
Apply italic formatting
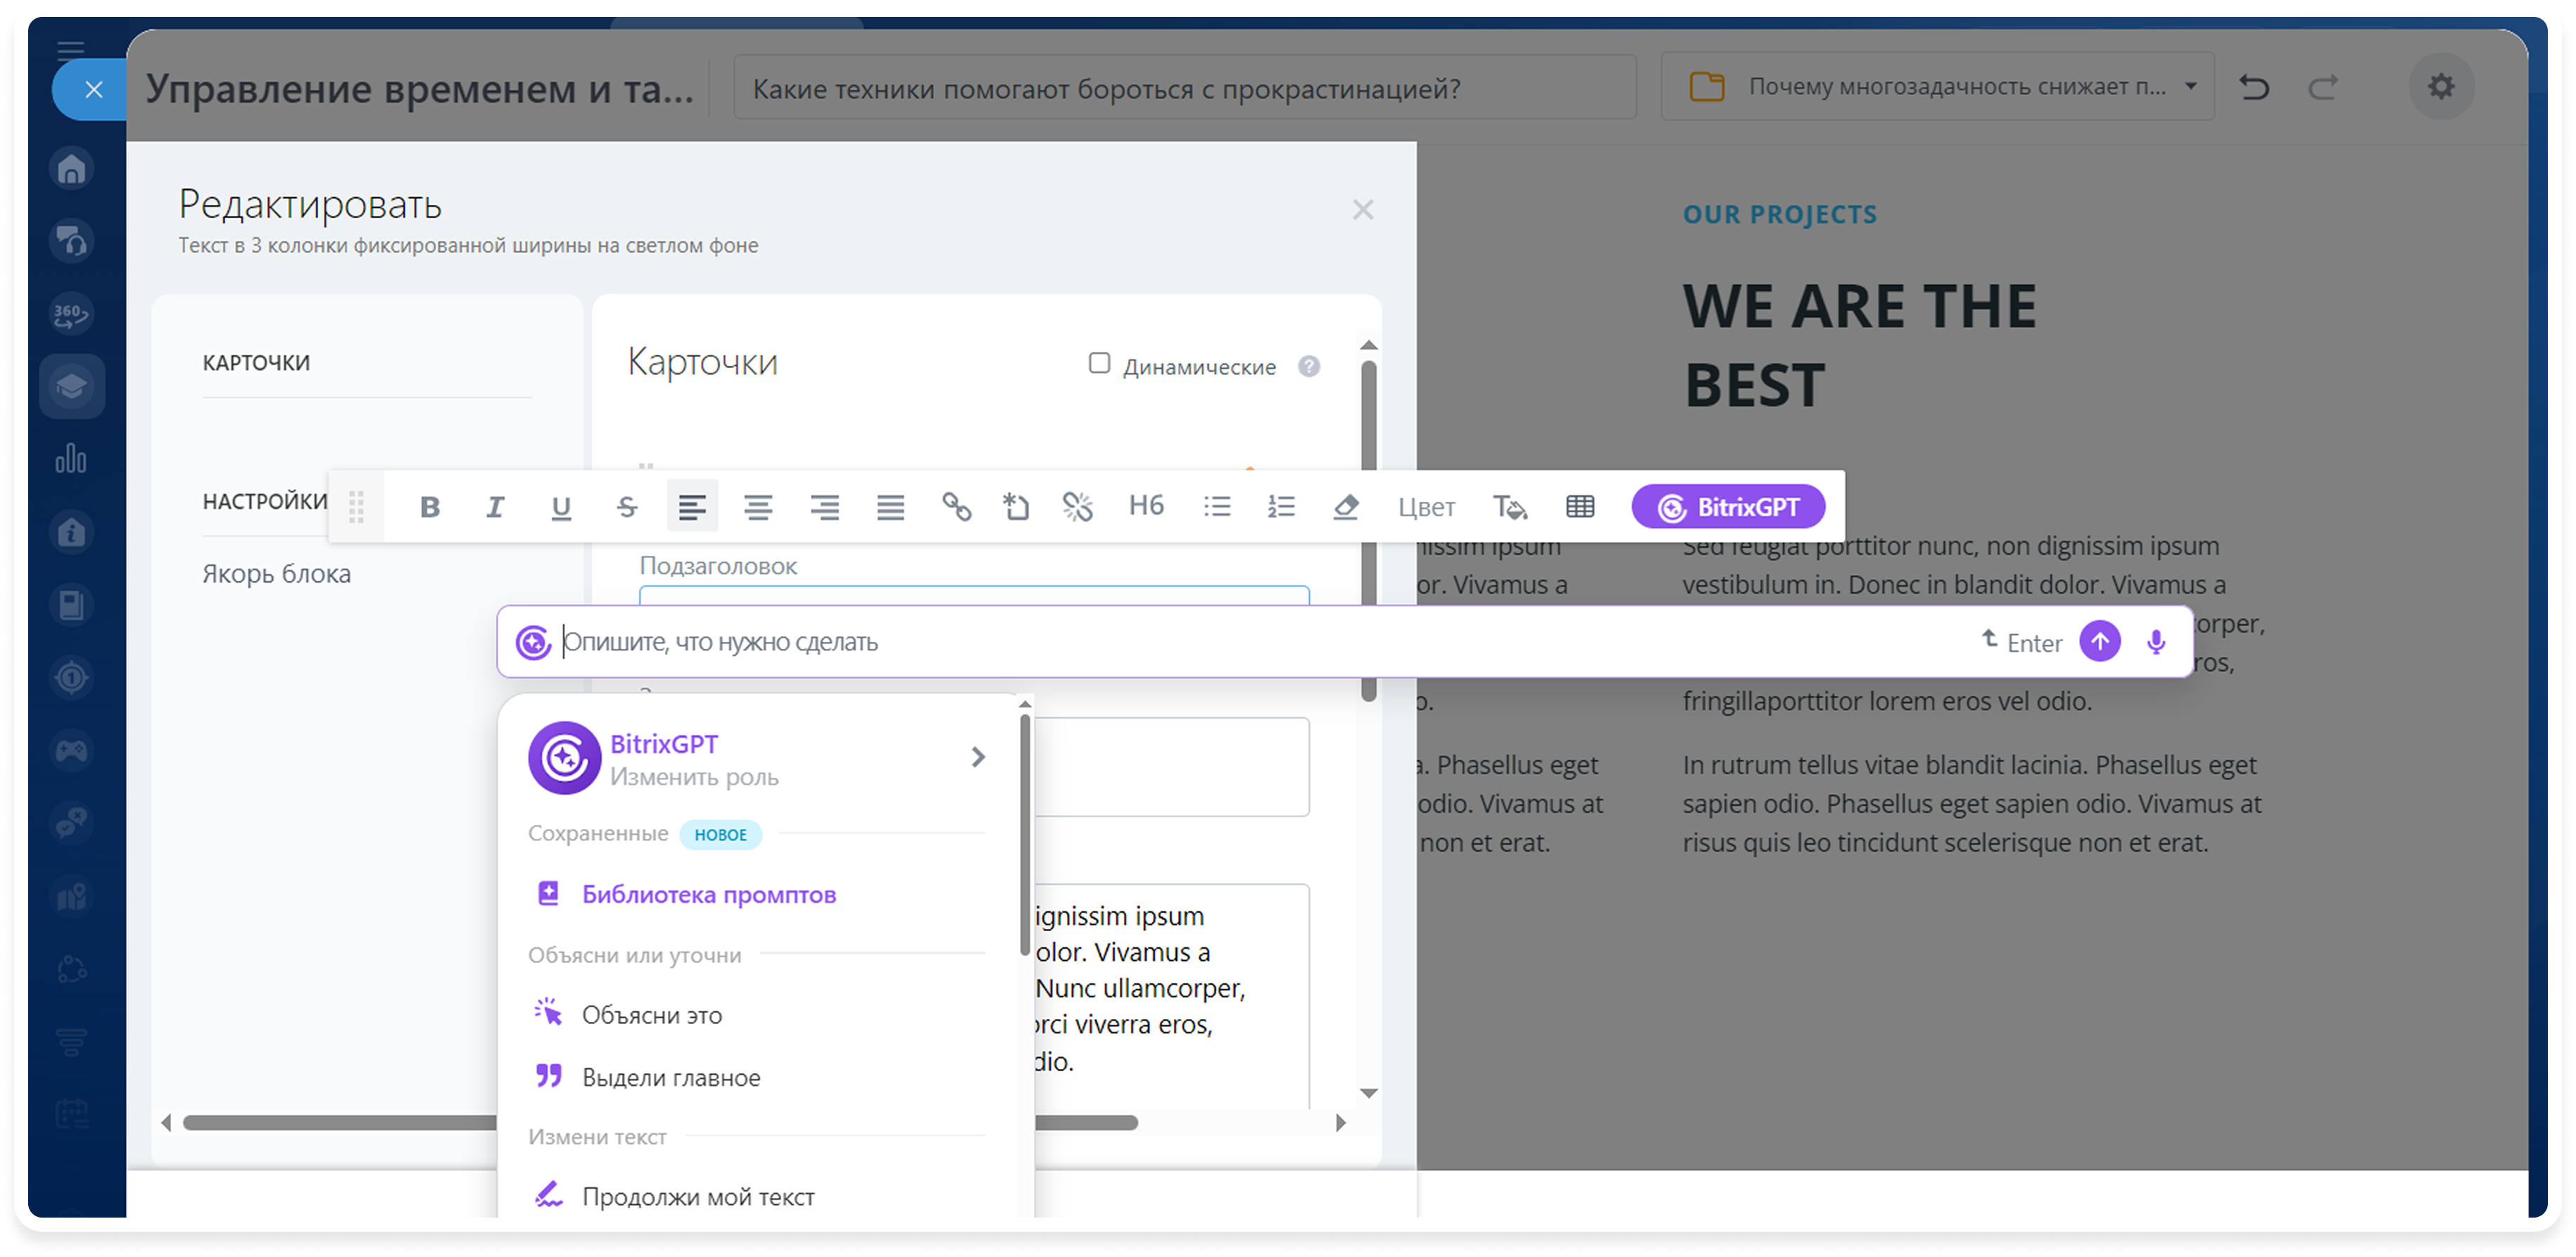pyautogui.click(x=495, y=507)
